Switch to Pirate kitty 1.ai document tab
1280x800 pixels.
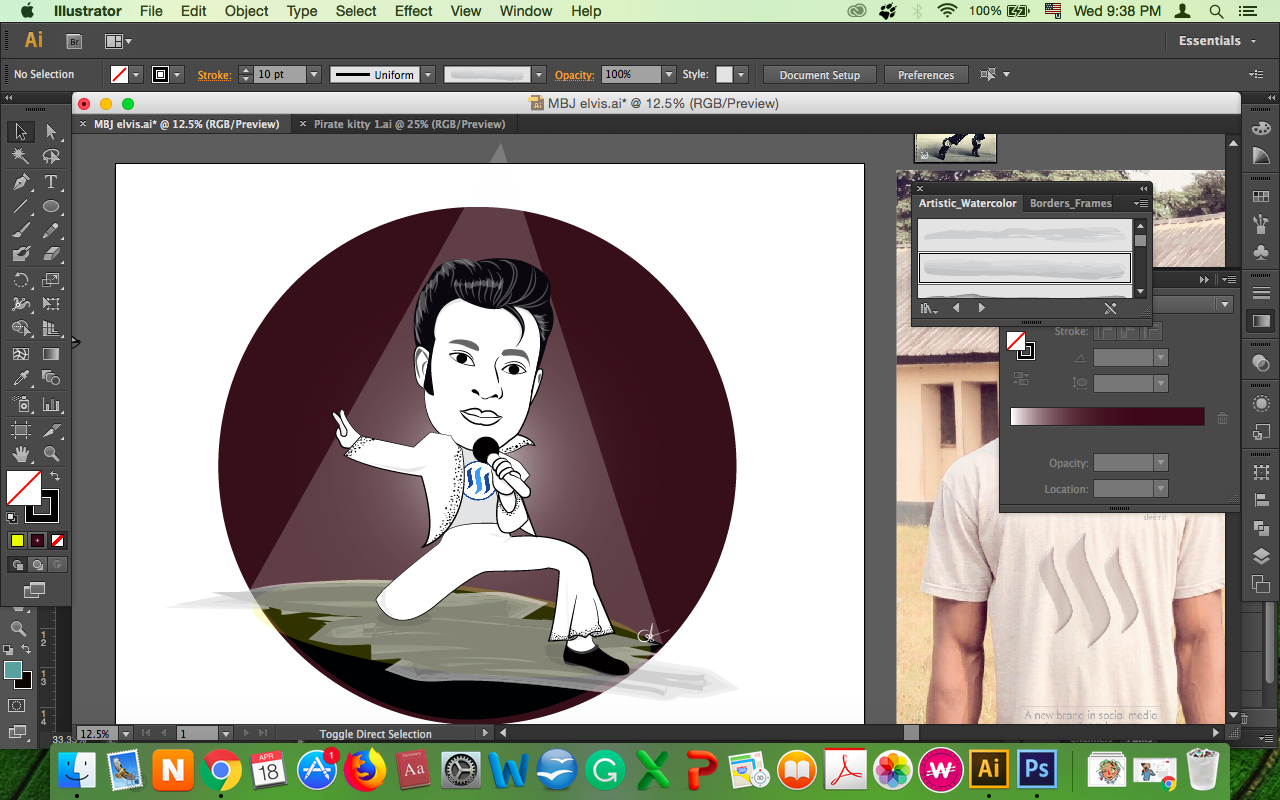click(x=409, y=124)
